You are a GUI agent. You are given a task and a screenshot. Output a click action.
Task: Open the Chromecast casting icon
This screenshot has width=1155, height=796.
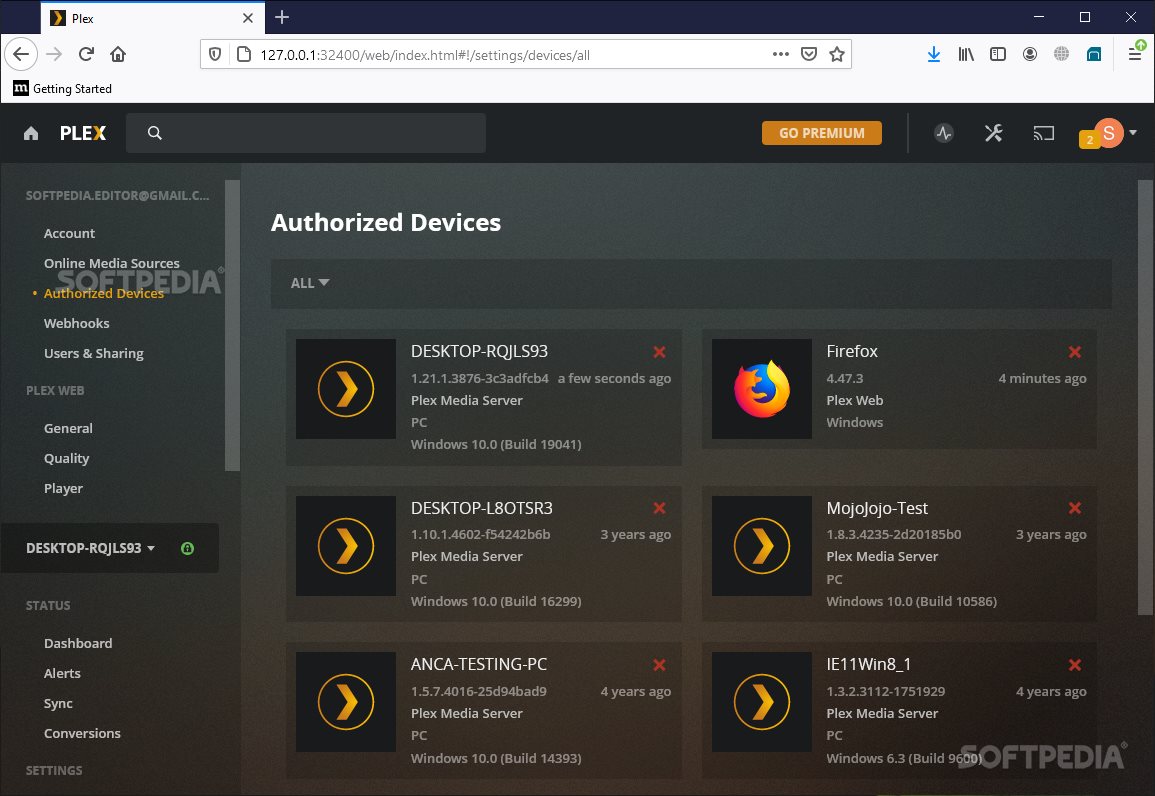[1043, 132]
